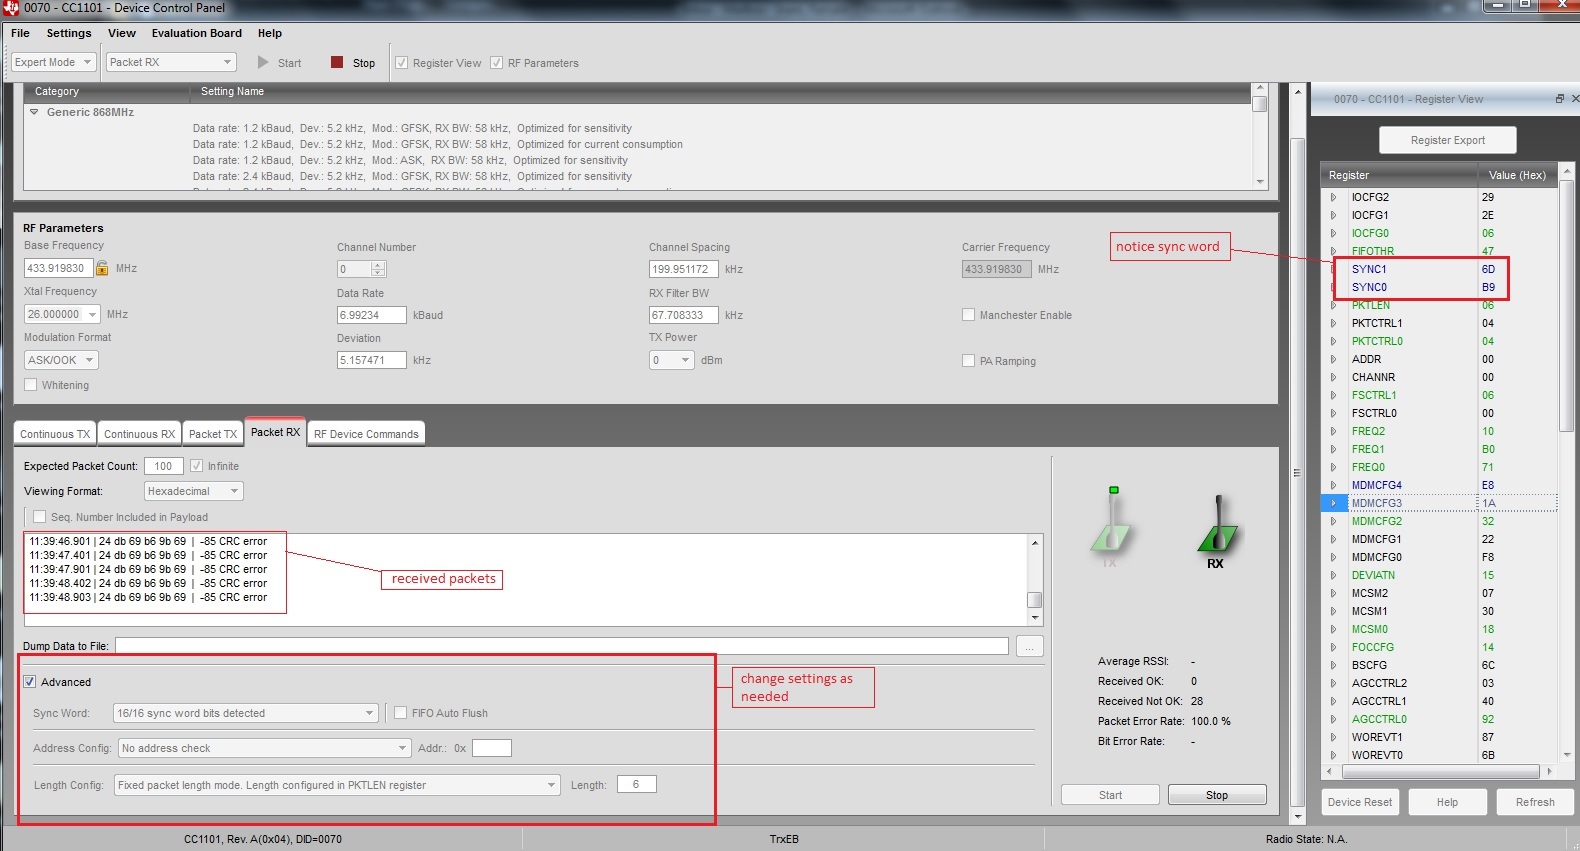
Task: Expand the PKTCTRL1 register row
Action: coord(1333,323)
